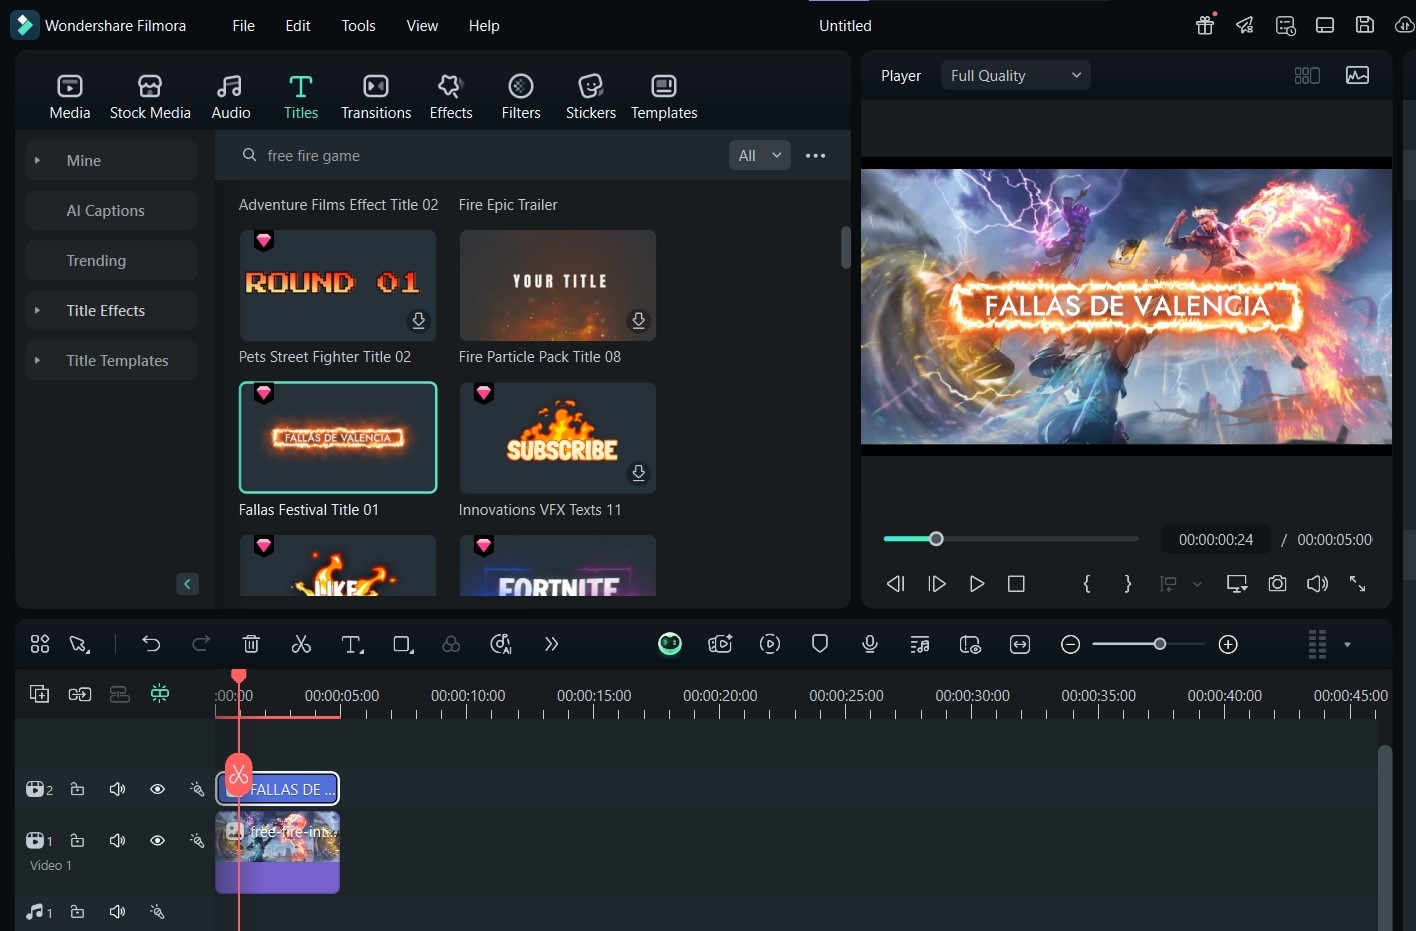Open the Effects library
The image size is (1416, 931).
pos(451,98)
